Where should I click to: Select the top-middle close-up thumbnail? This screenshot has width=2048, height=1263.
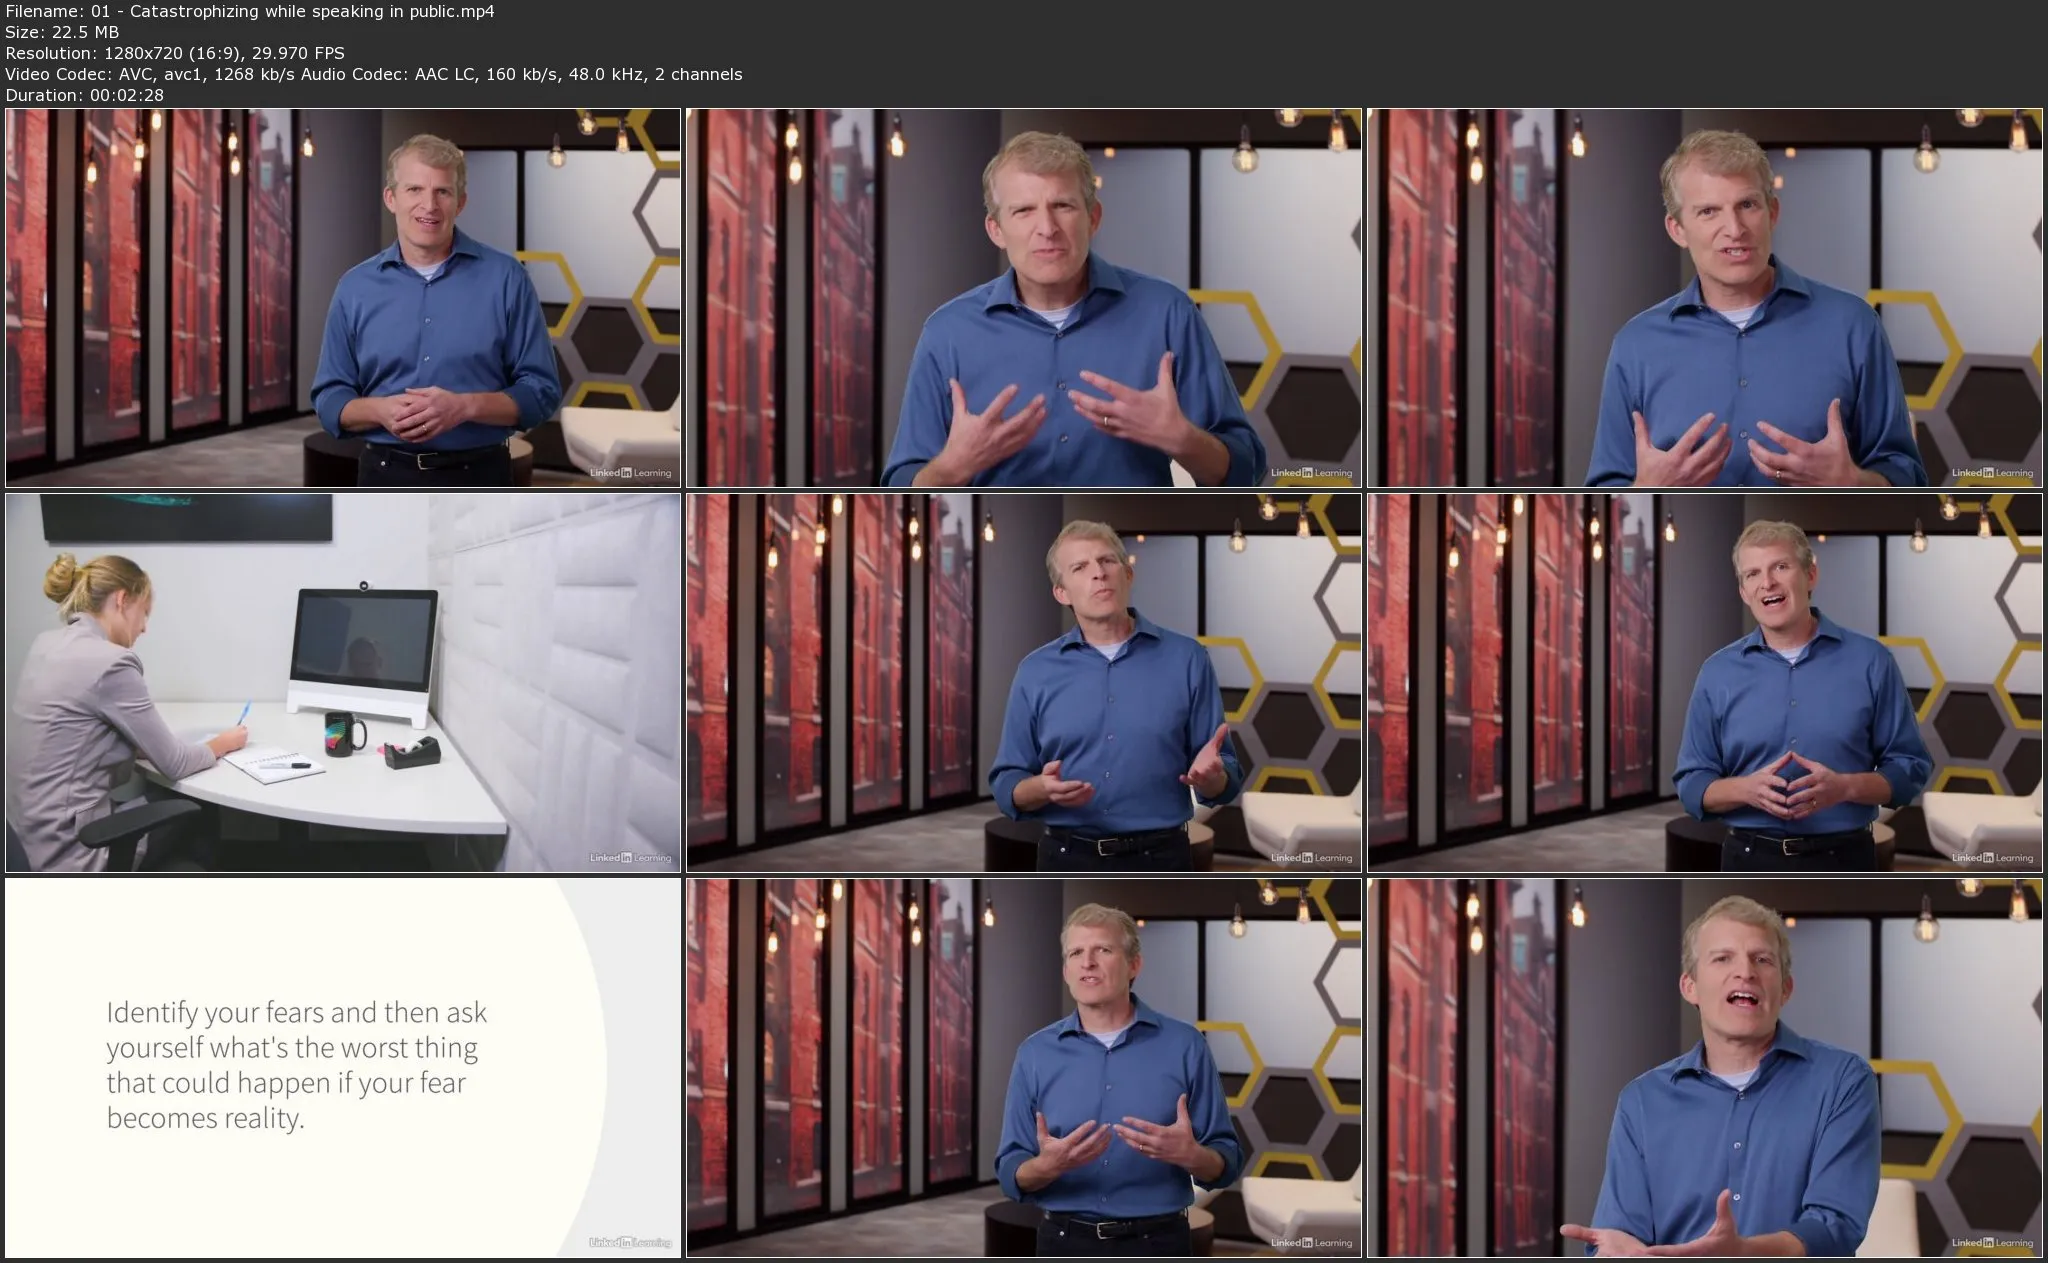[1024, 298]
